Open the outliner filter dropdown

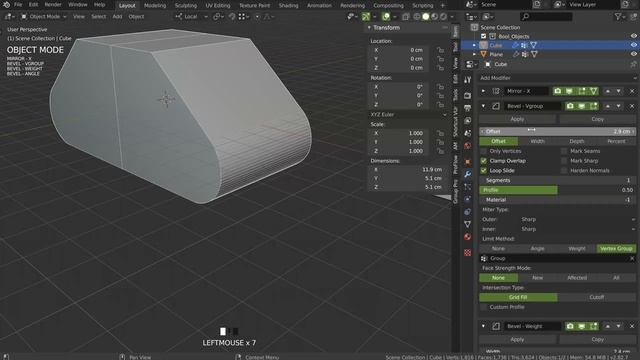(620, 16)
